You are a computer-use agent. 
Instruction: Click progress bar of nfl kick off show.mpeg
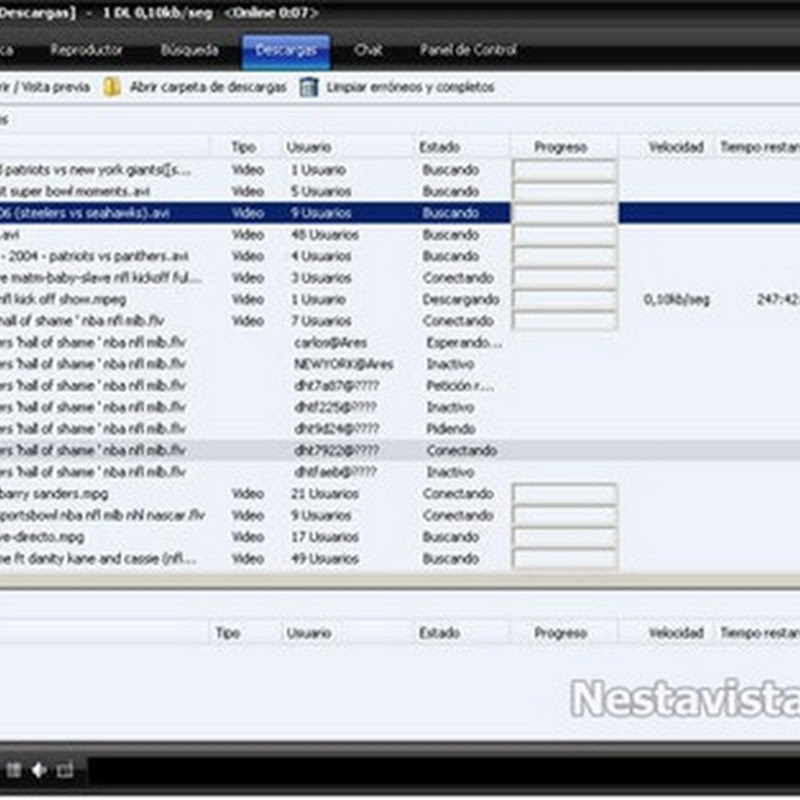(x=564, y=300)
